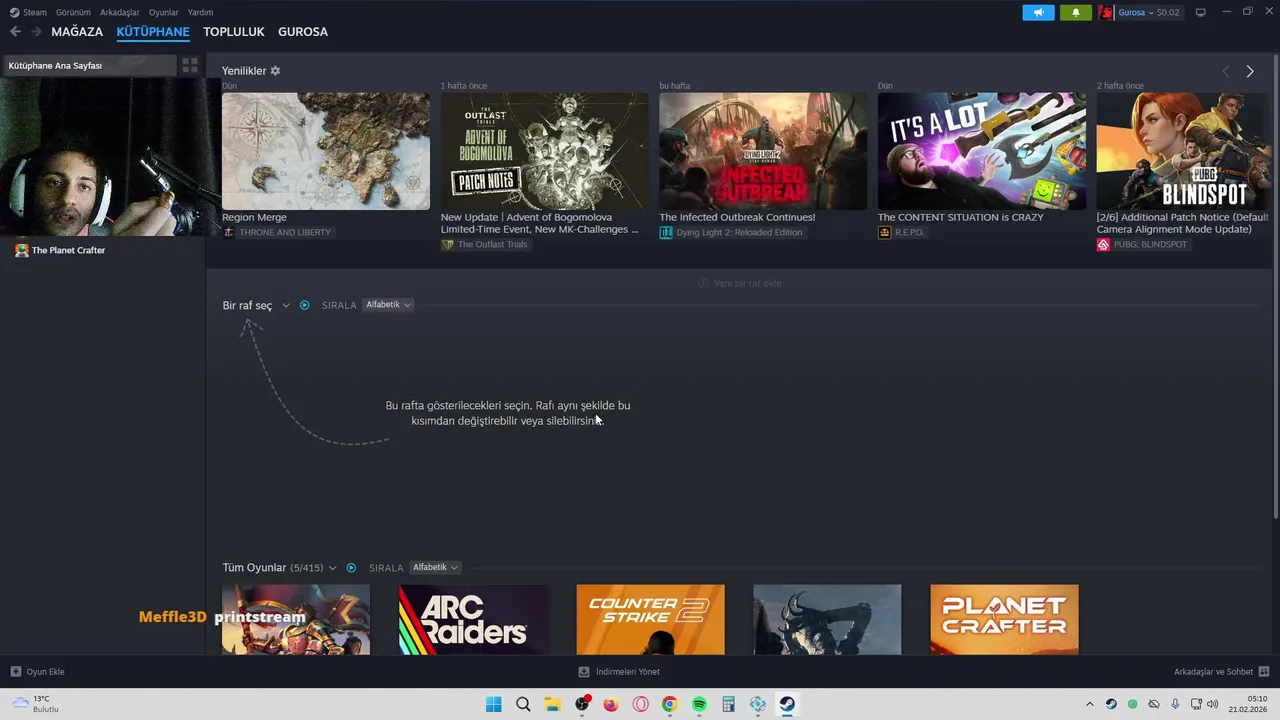Screen dimensions: 1280x720
Task: Open the Oyunlar menu
Action: tap(164, 12)
